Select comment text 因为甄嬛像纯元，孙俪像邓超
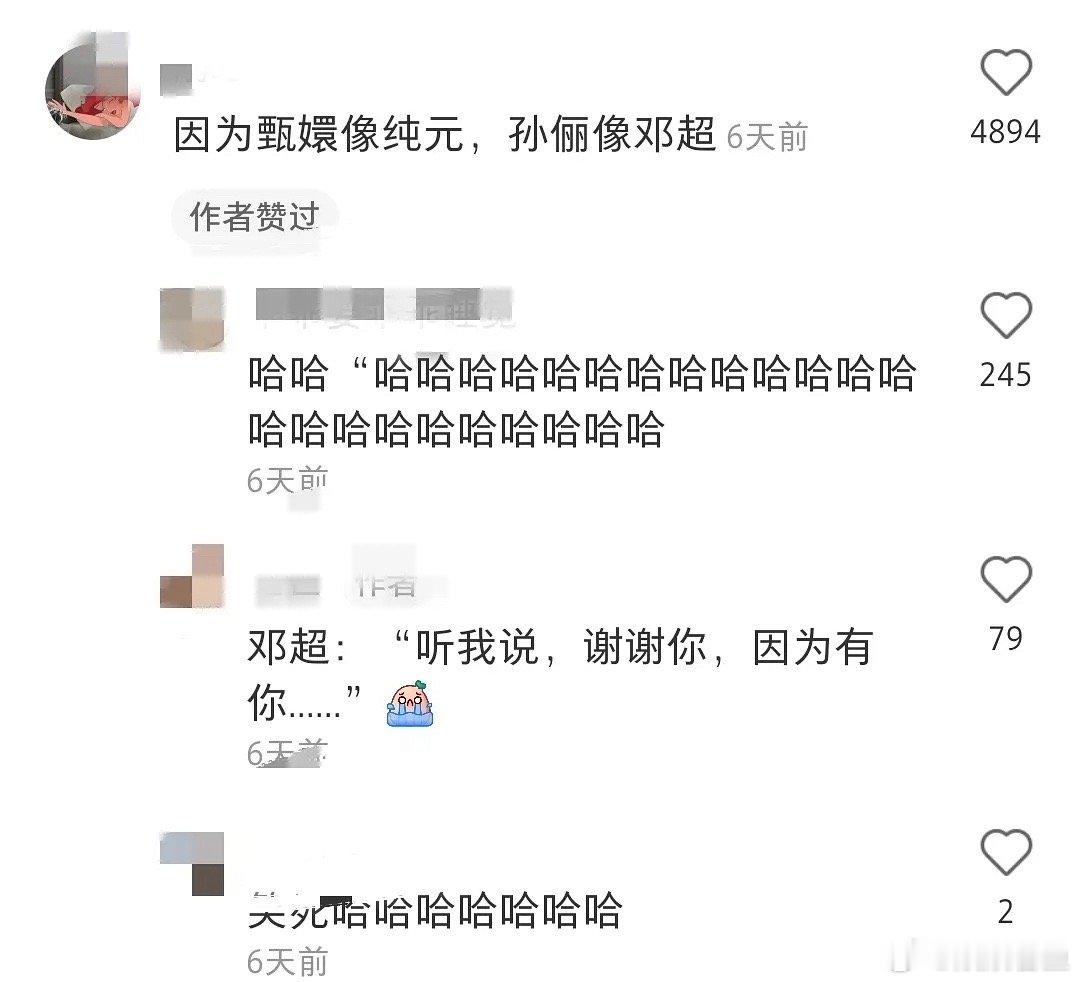Screen dimensions: 1080x983 pyautogui.click(x=444, y=134)
